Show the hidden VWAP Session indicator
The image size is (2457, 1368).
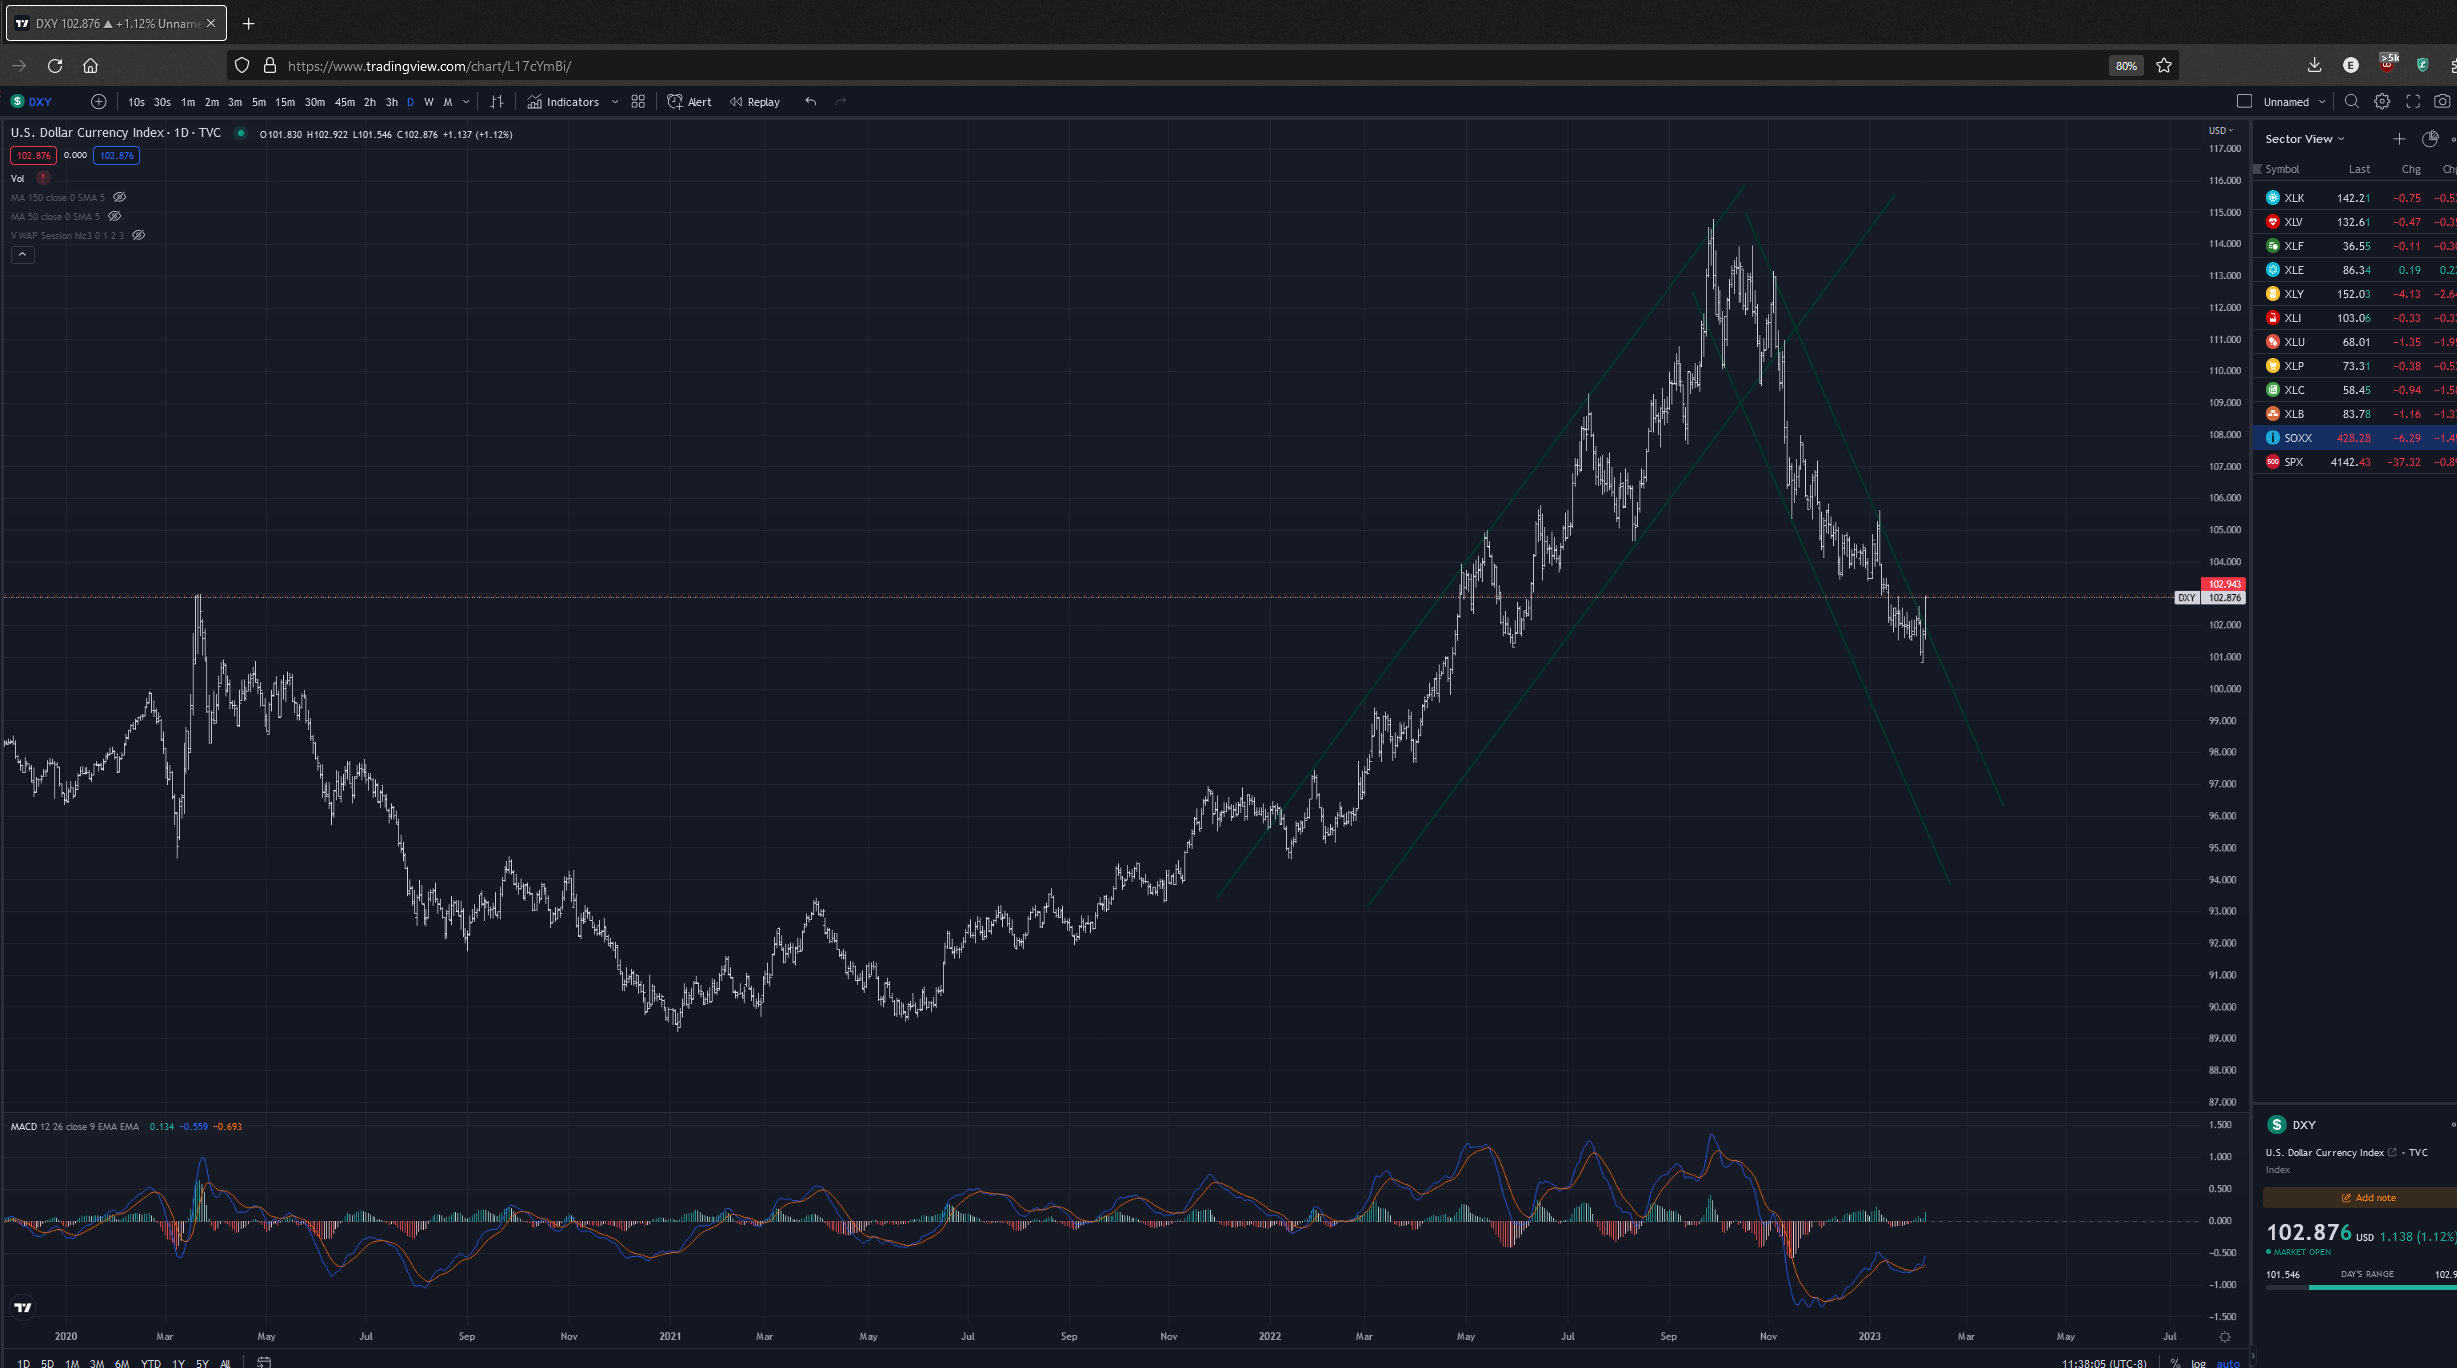[x=139, y=236]
